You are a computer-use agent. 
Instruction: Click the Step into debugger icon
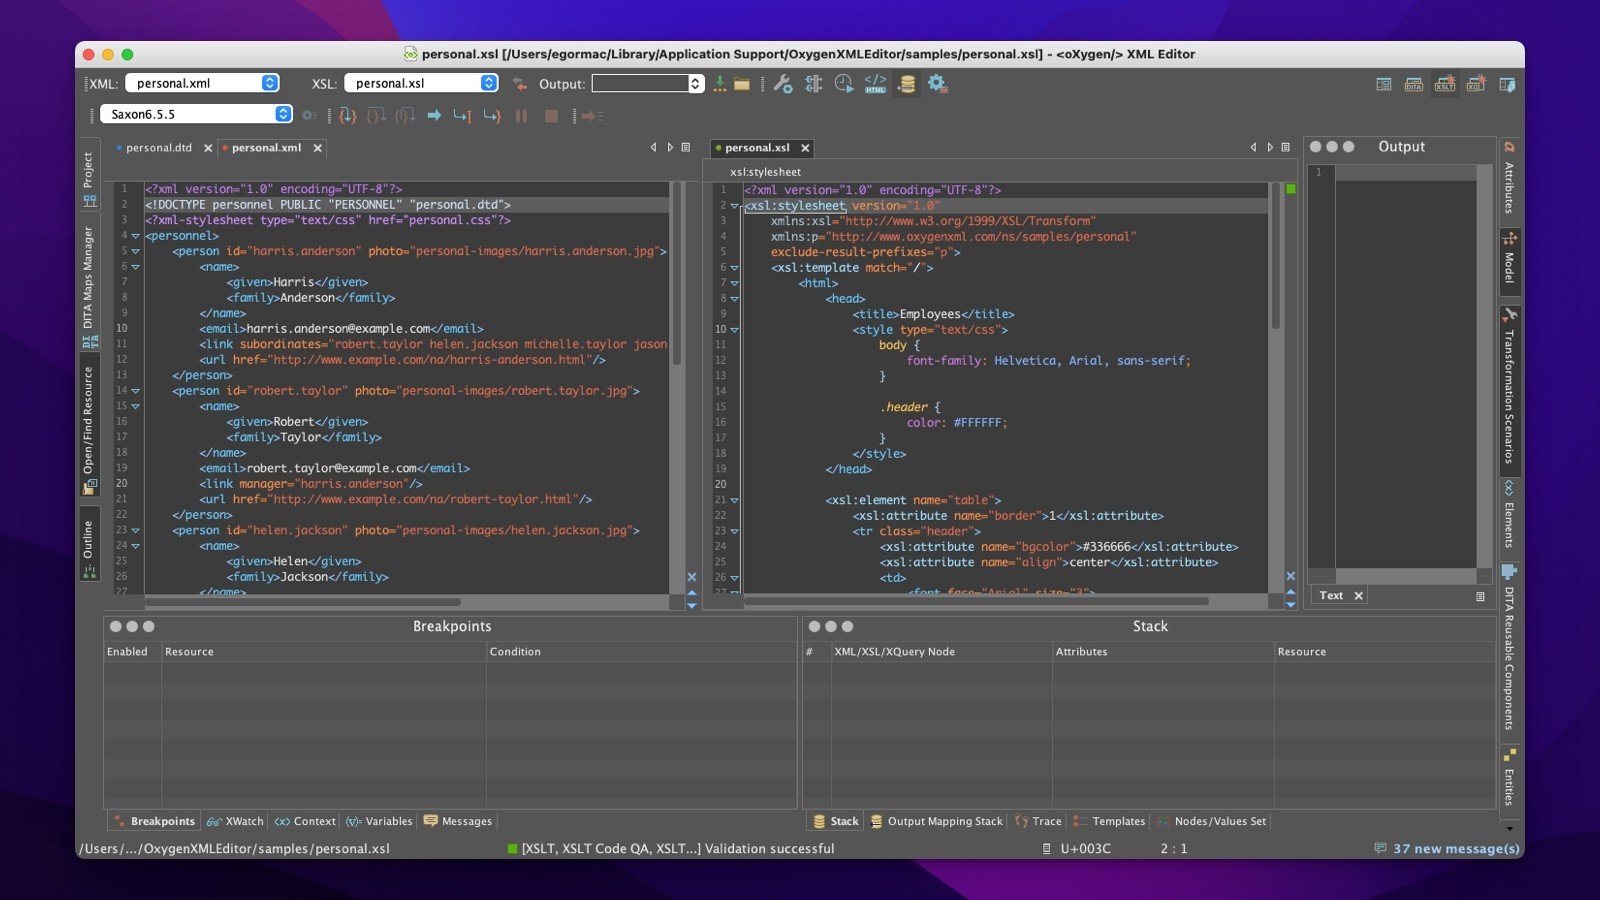[x=347, y=116]
